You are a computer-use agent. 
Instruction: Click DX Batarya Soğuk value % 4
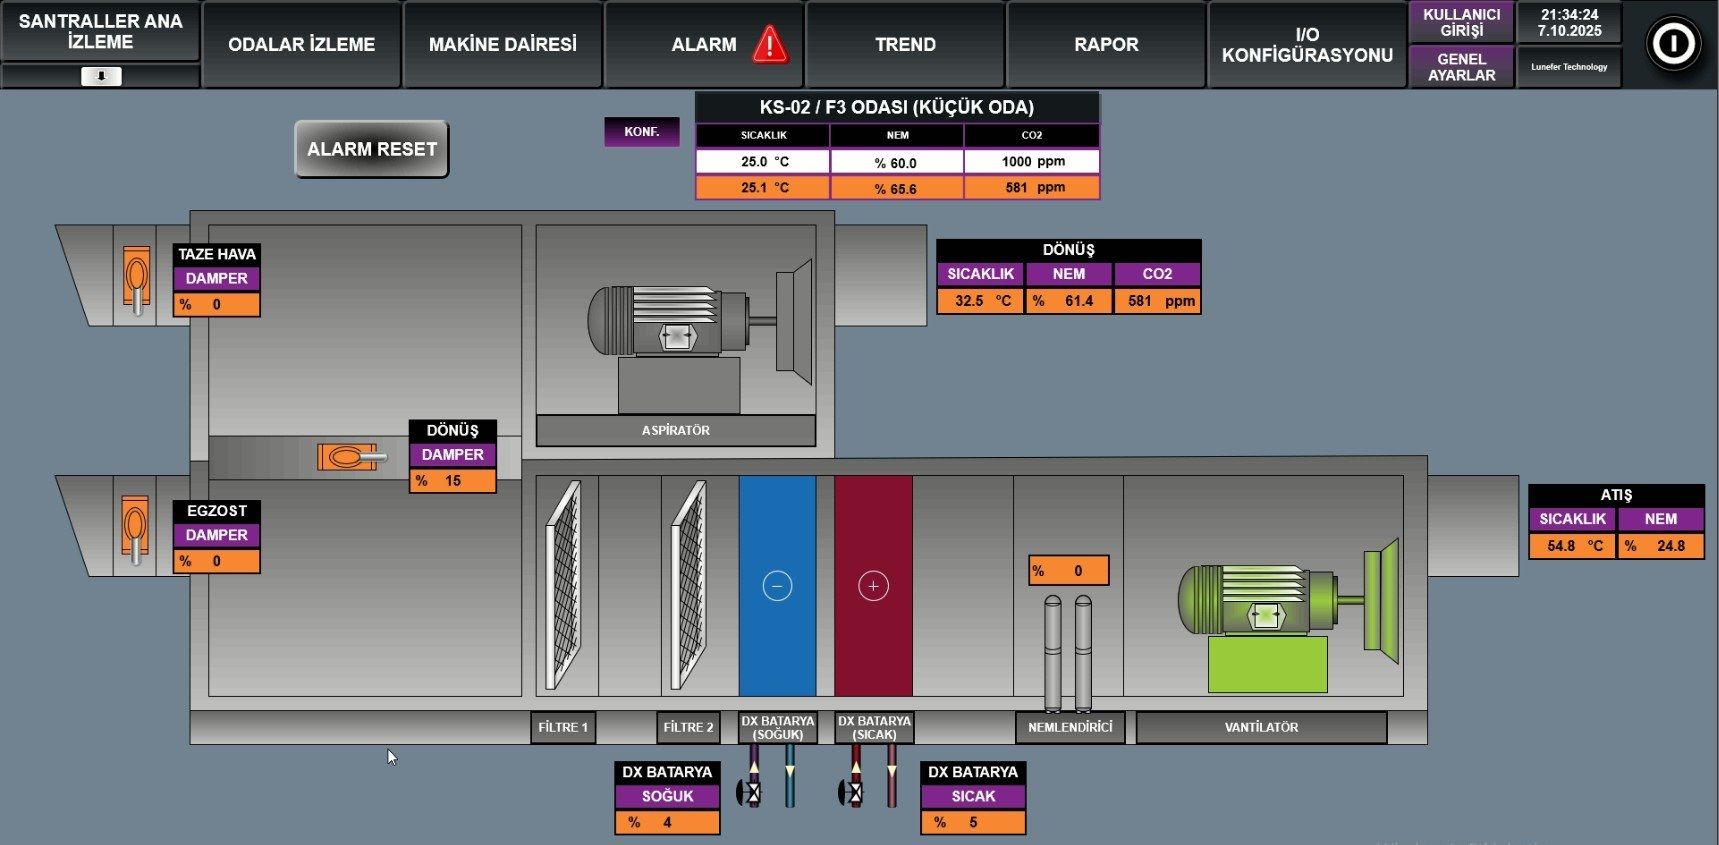pos(667,822)
